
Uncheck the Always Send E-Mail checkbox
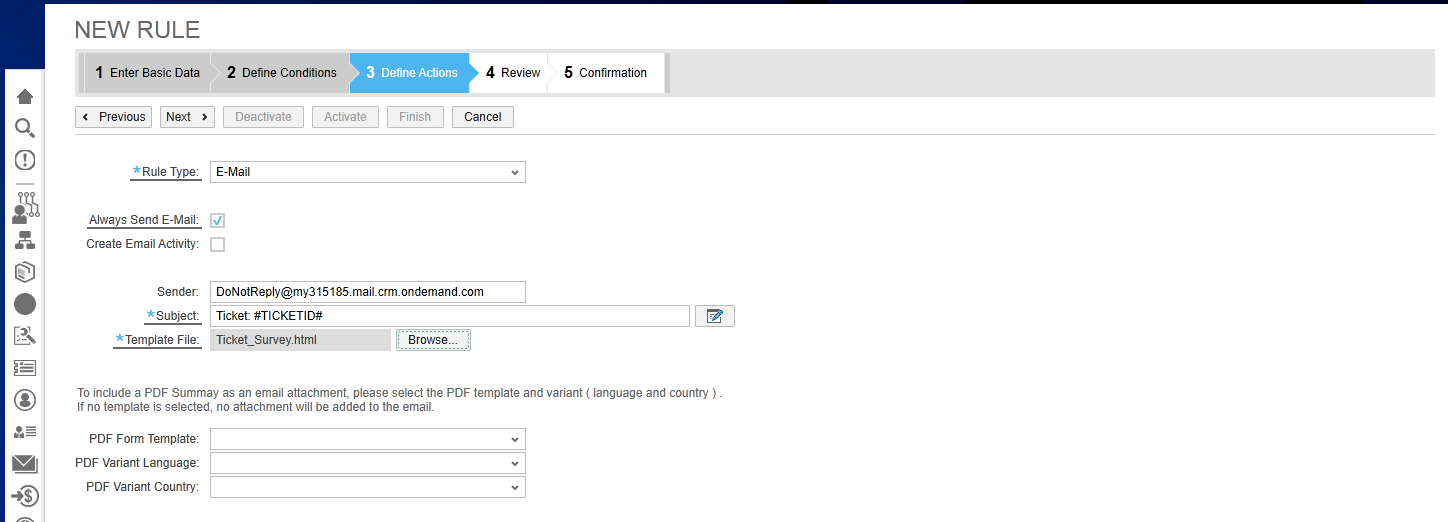click(x=217, y=220)
